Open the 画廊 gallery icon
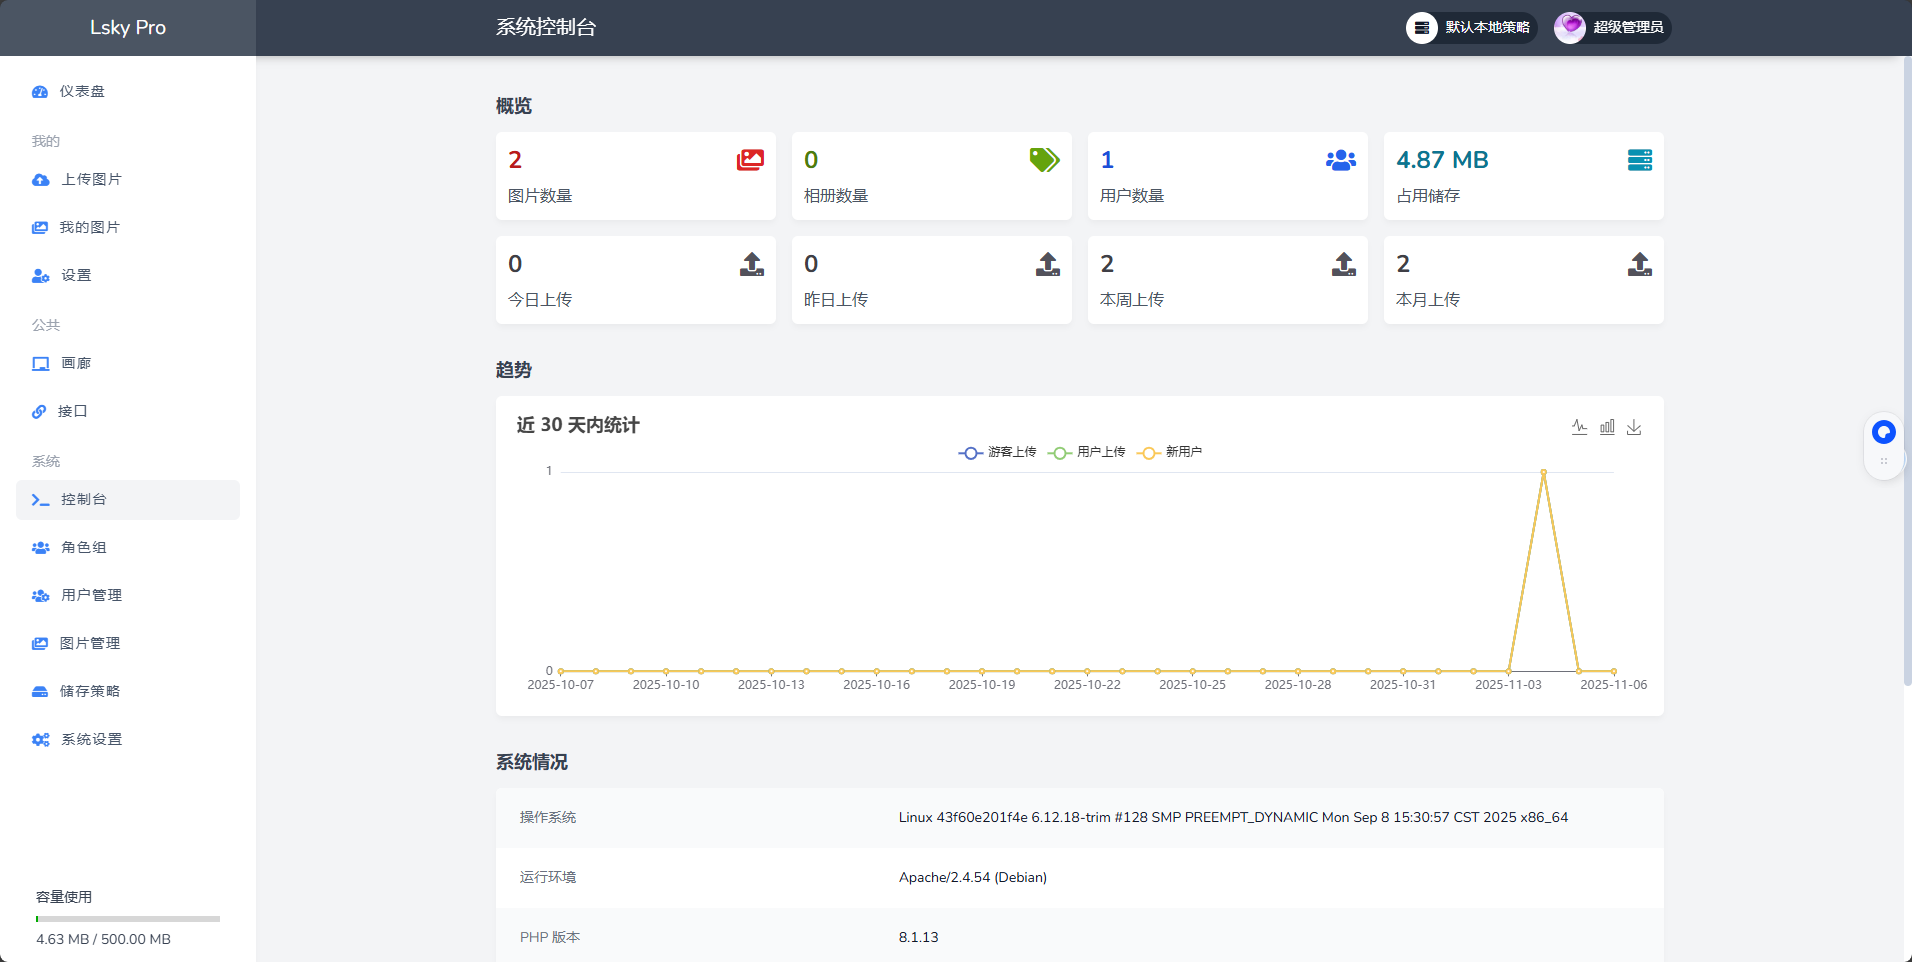The image size is (1912, 962). point(40,363)
